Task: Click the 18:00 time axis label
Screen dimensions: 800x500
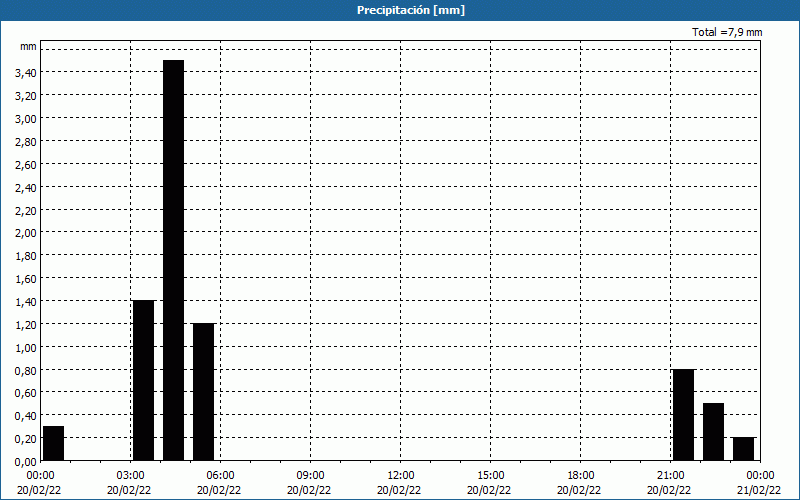Action: 581,476
